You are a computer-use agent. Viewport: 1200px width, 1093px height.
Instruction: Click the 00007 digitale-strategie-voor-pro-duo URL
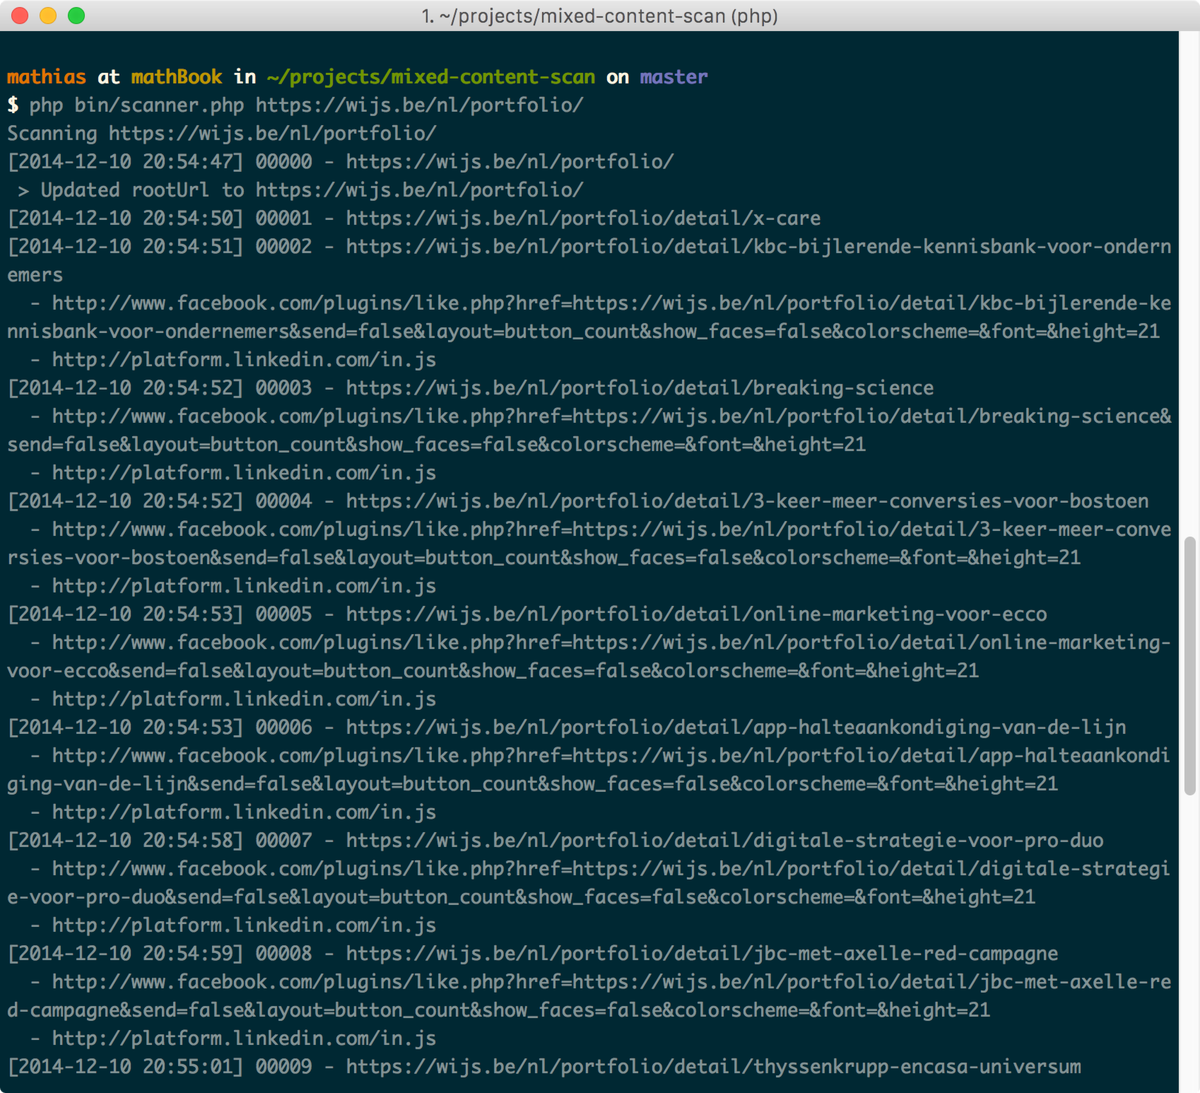pos(725,840)
